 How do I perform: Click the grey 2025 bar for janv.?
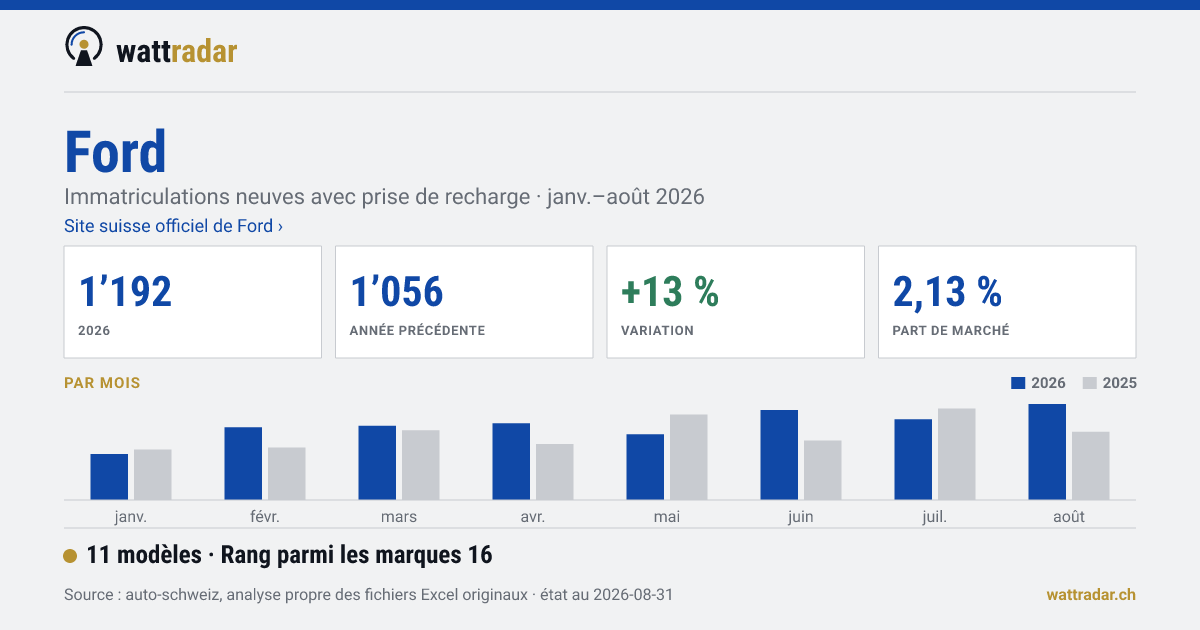pyautogui.click(x=153, y=475)
